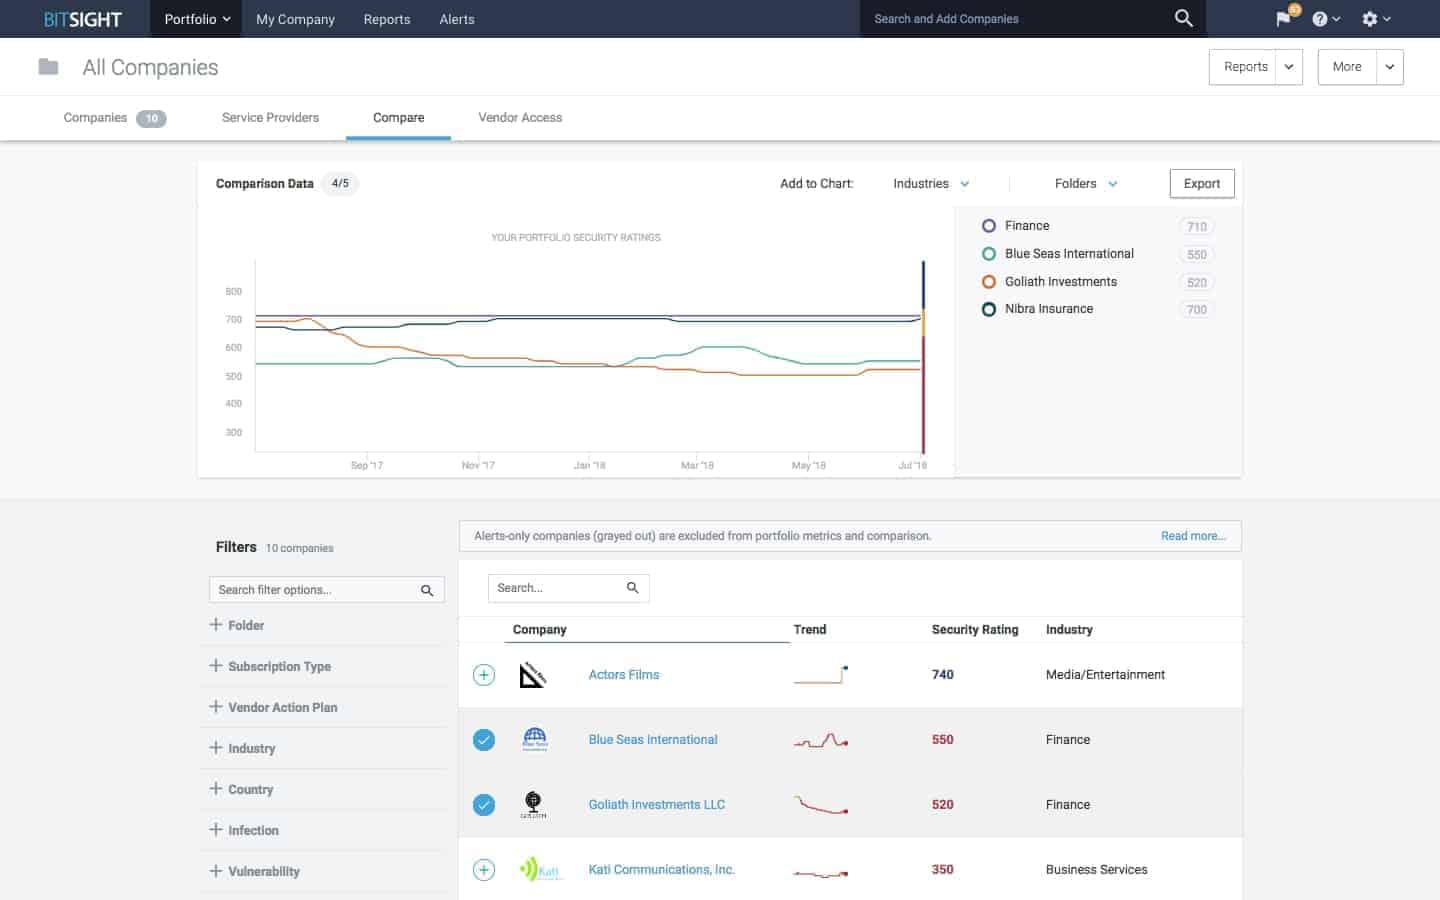
Task: Click the Reports button on the page header
Action: tap(1245, 67)
